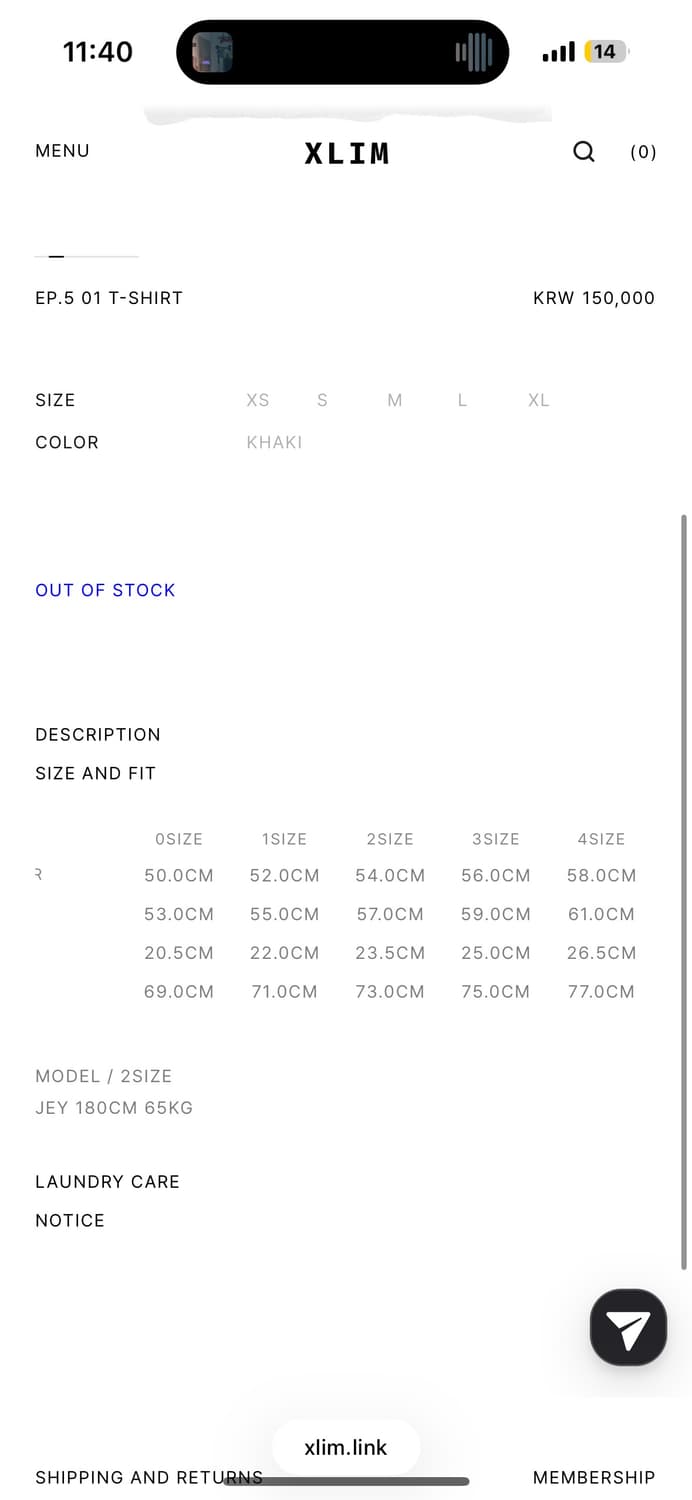Tap the battery indicator in status bar
The height and width of the screenshot is (1500, 692).
pyautogui.click(x=606, y=52)
